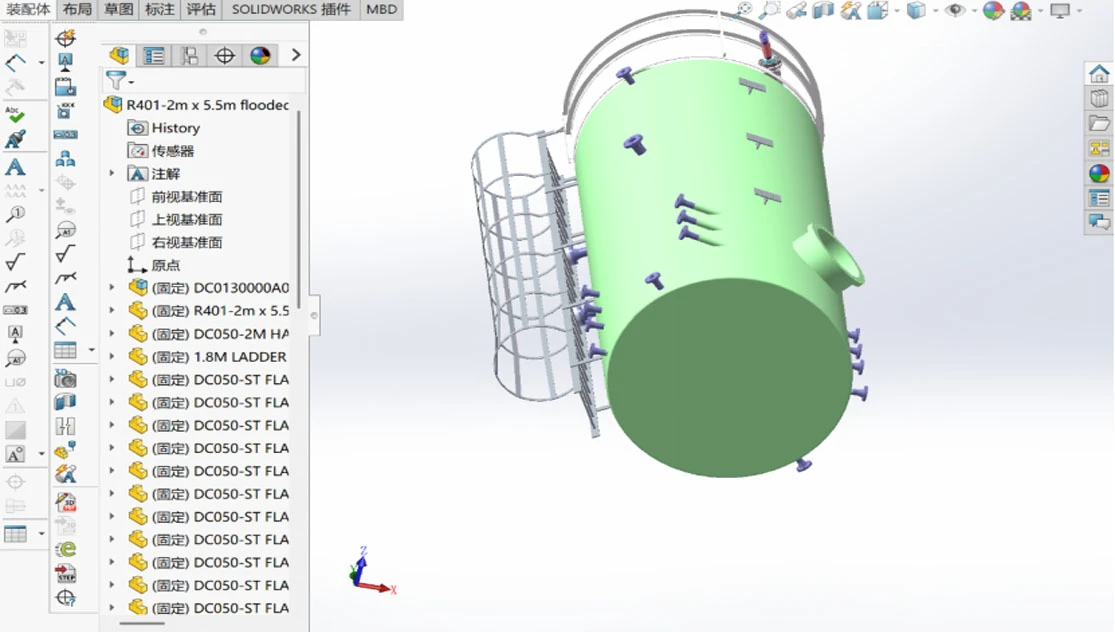Screen dimensions: 1115x632
Task: Select the 上视基准面 plane
Action: coord(176,219)
